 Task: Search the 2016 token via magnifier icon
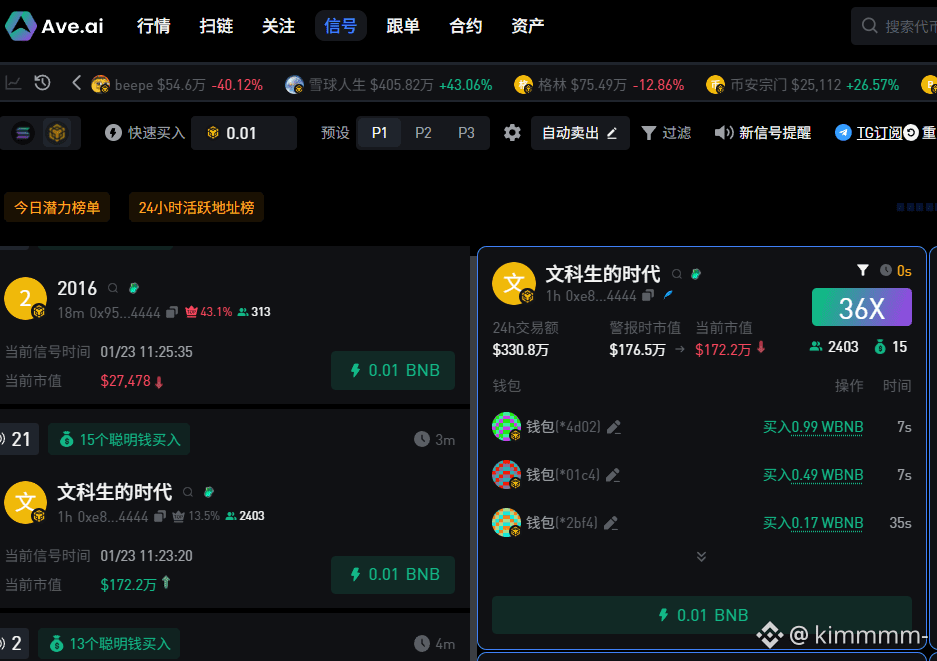[113, 289]
